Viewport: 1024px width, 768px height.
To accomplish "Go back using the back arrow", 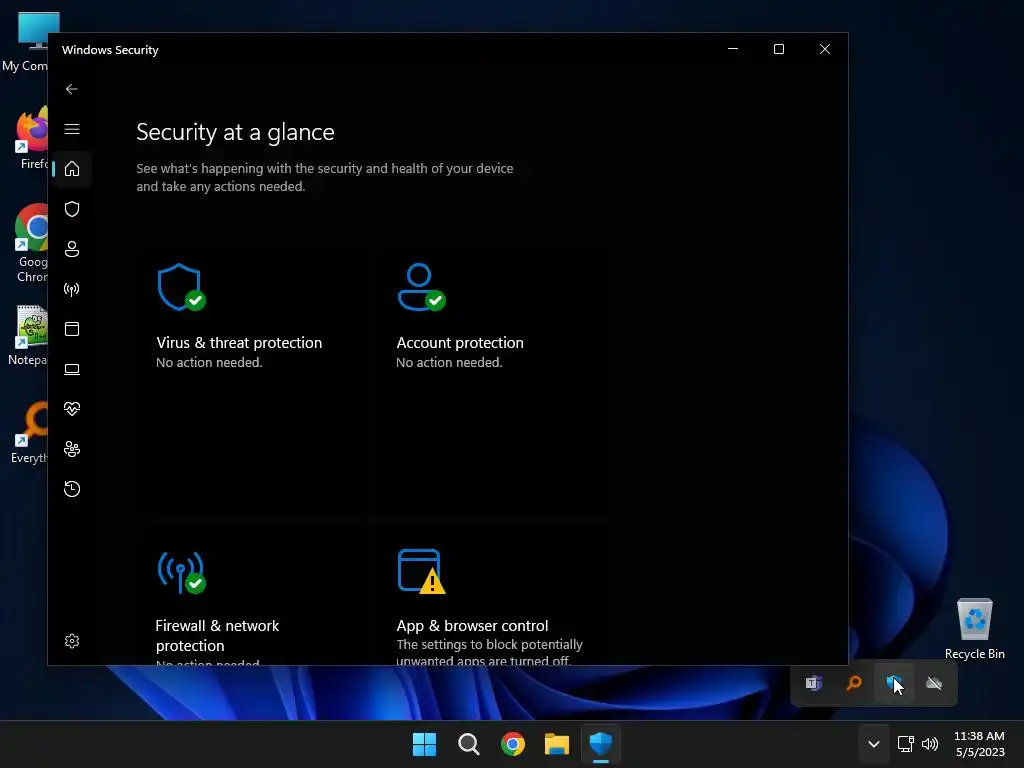I will pyautogui.click(x=72, y=89).
